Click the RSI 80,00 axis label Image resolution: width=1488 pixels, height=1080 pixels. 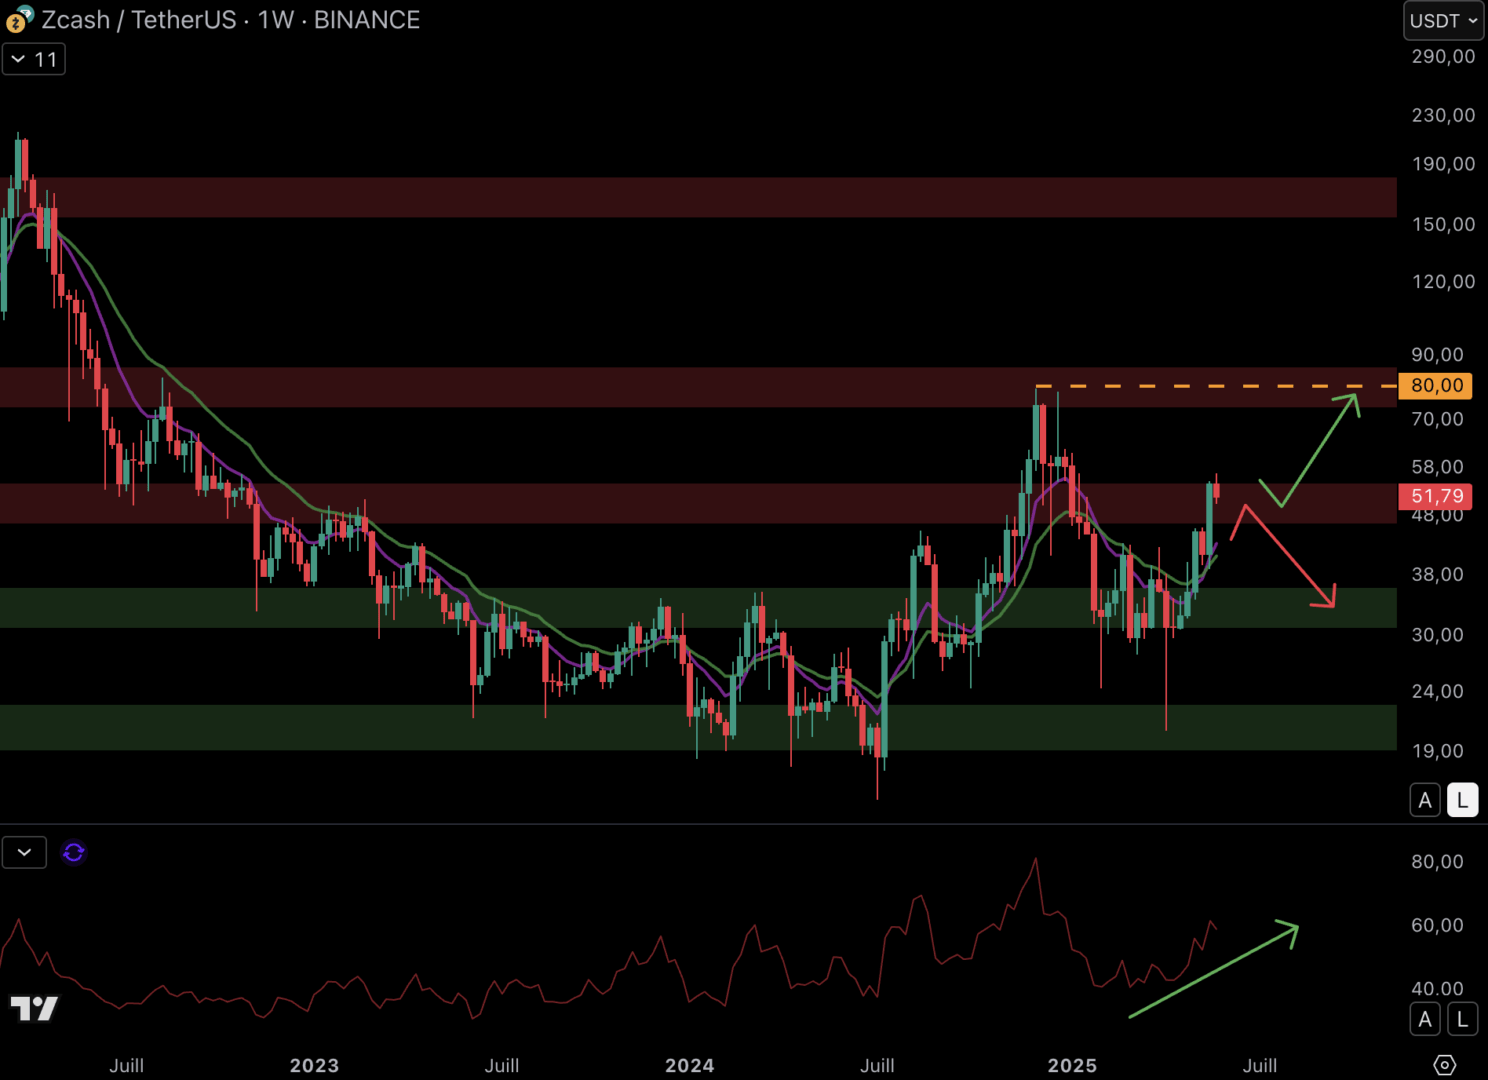[1437, 862]
